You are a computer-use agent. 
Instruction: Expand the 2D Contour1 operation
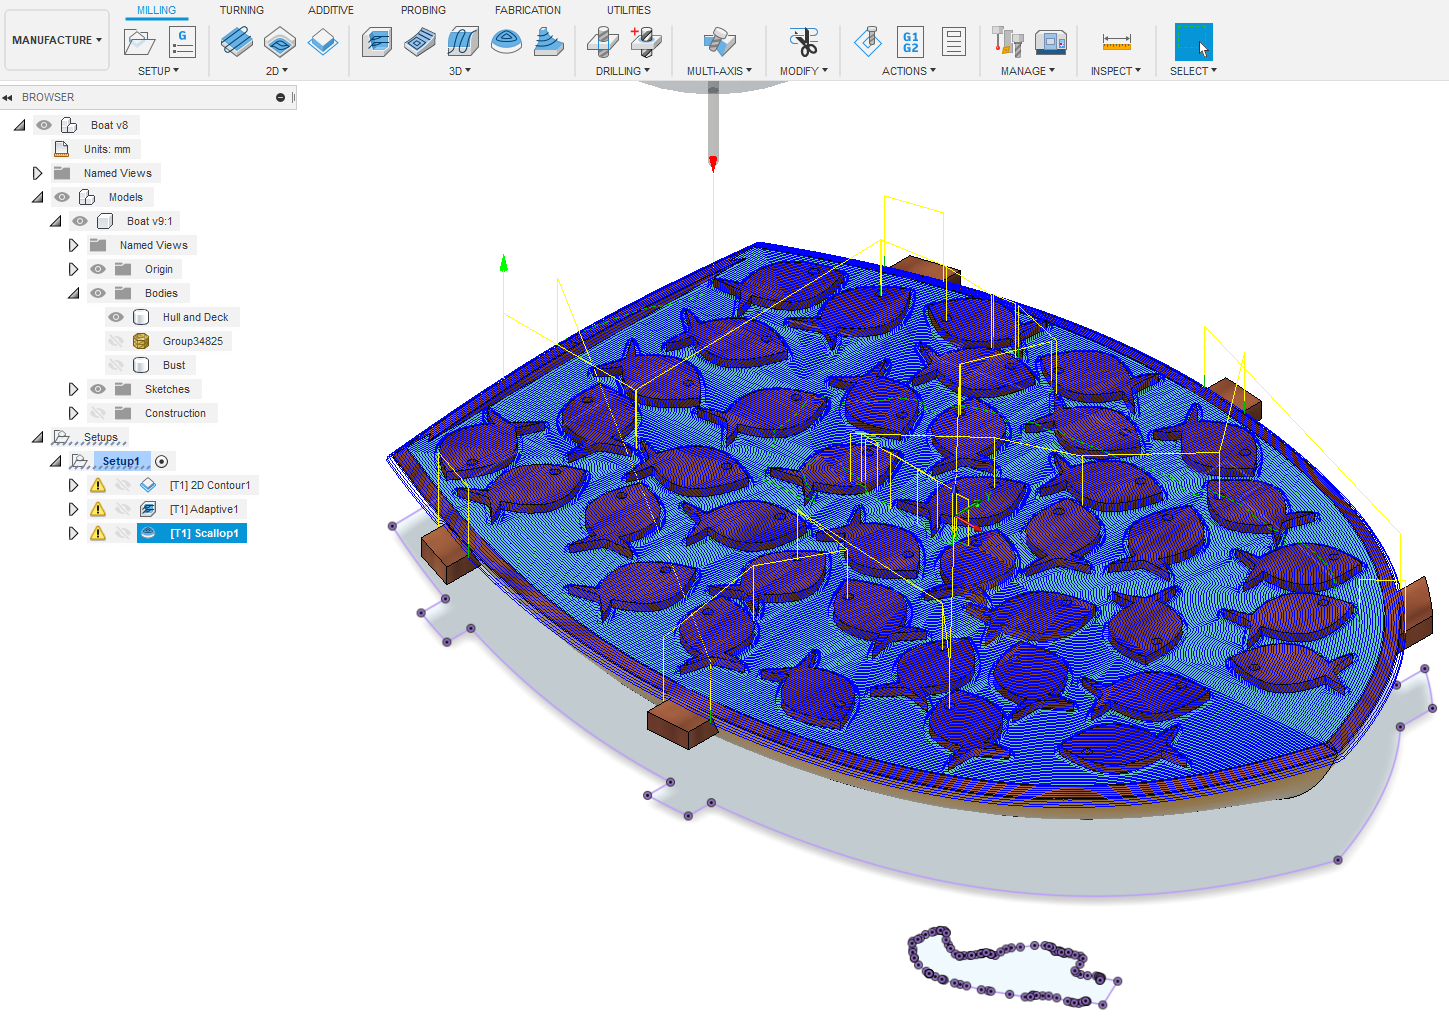[x=74, y=485]
